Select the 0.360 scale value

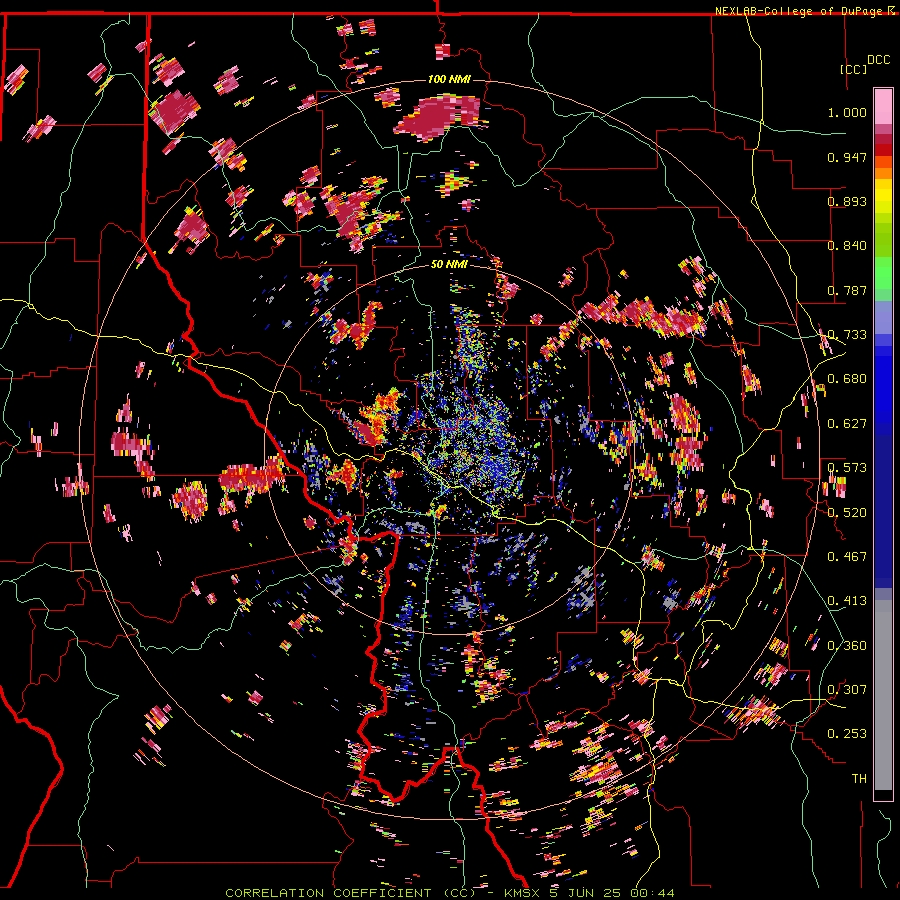point(847,646)
